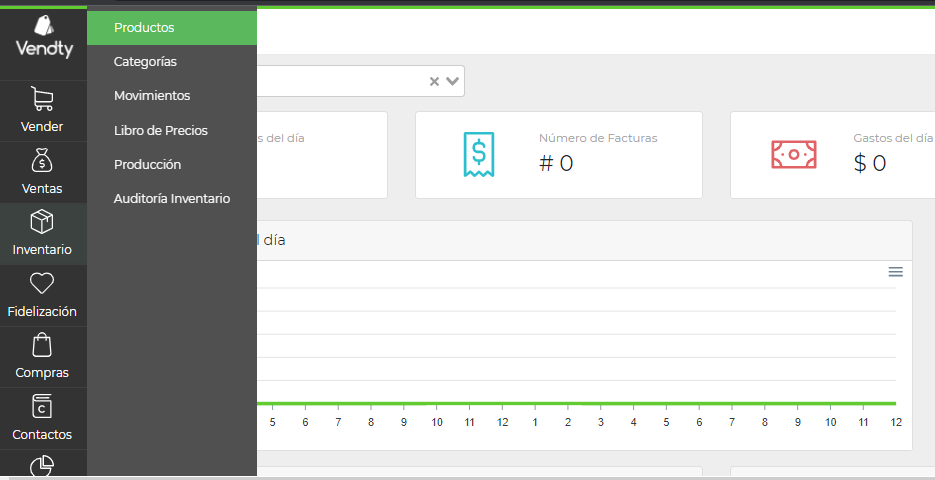Open the Contactos address book icon
Viewport: 935px width, 480px height.
42,406
